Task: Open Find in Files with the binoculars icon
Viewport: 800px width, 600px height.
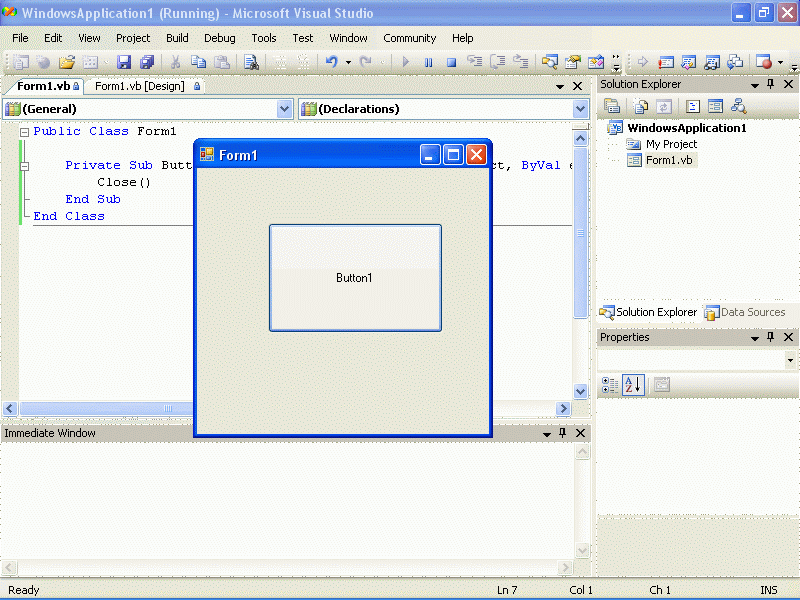Action: (251, 62)
